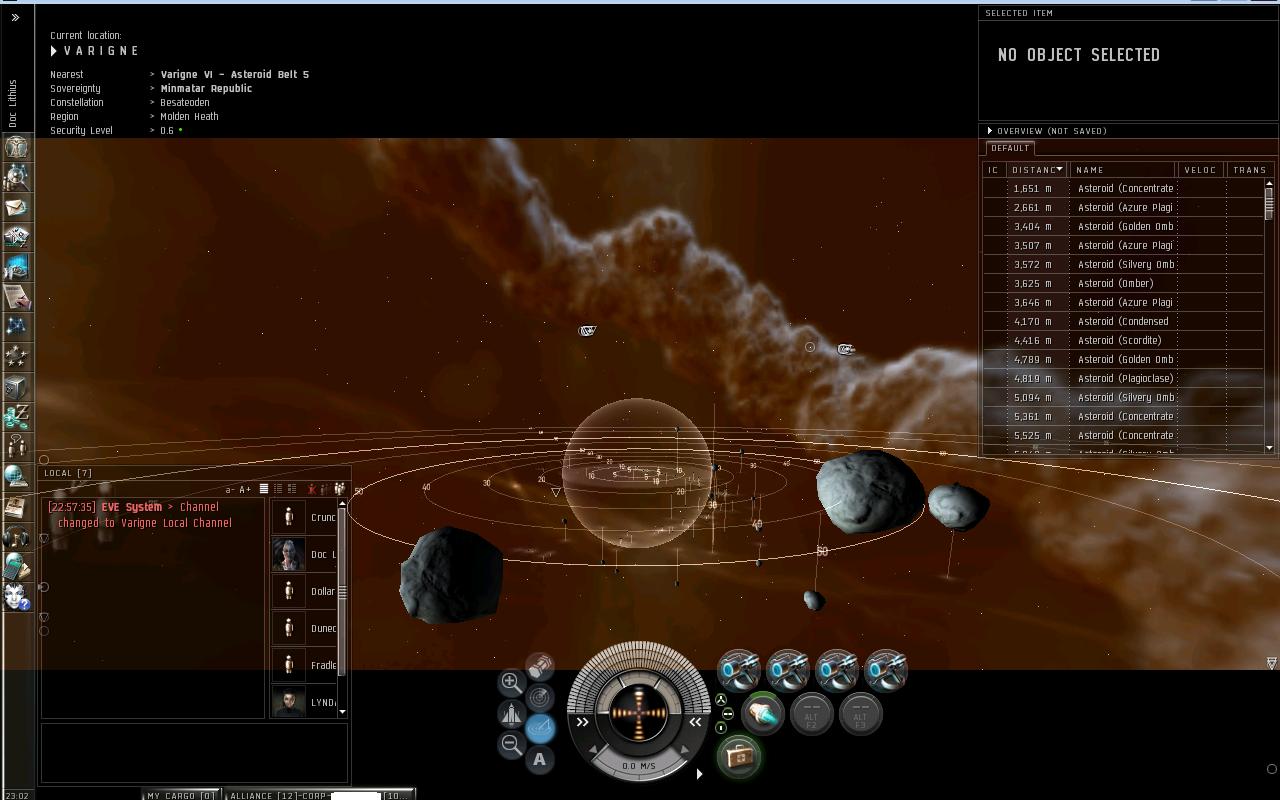The width and height of the screenshot is (1280, 800).
Task: Click the rocket ship icon on HUD
Action: (x=511, y=714)
